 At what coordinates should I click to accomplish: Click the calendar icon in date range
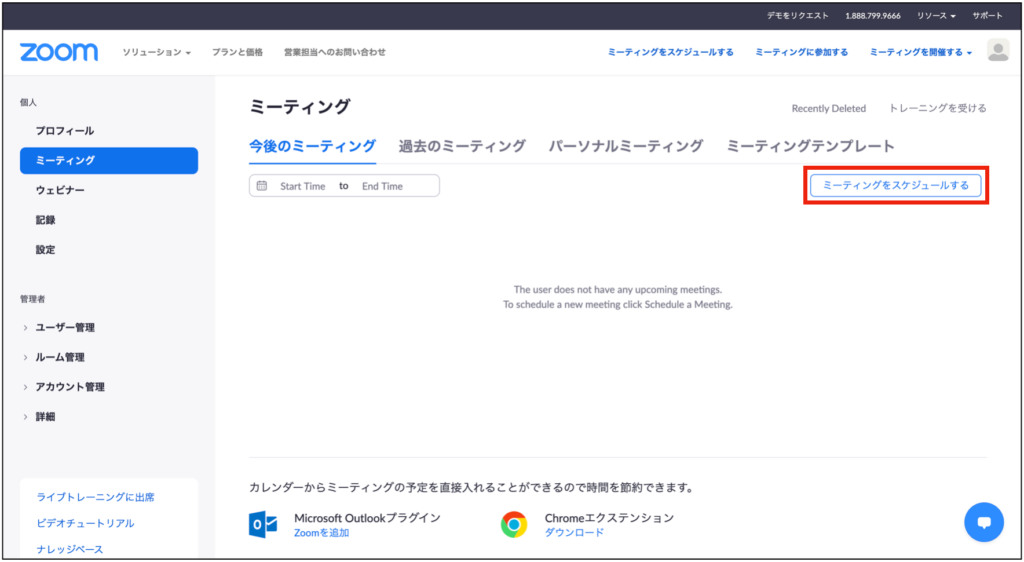pos(262,186)
